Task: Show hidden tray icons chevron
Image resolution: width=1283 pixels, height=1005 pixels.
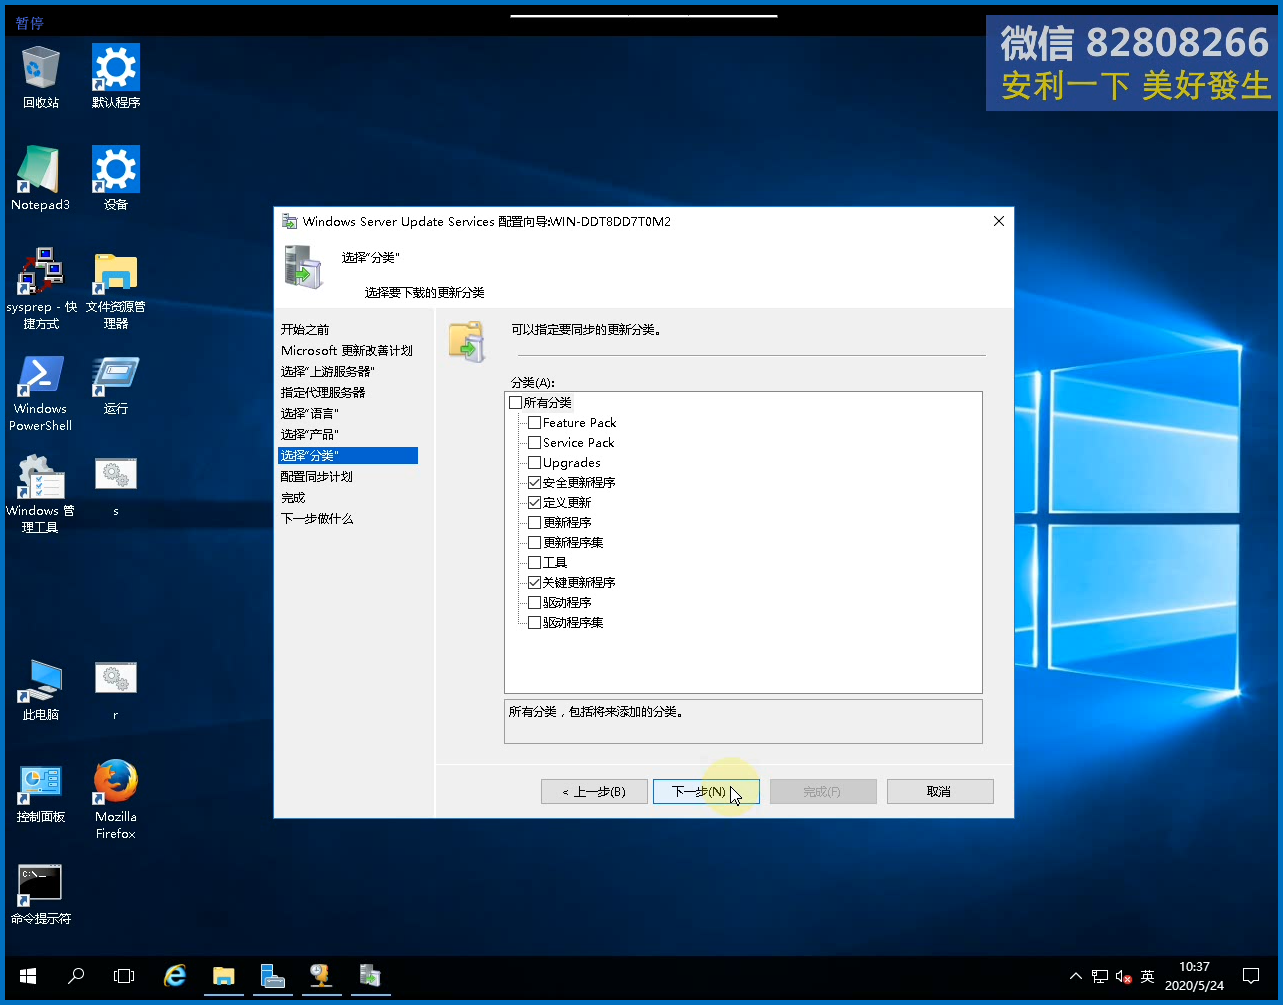Action: click(x=1076, y=976)
